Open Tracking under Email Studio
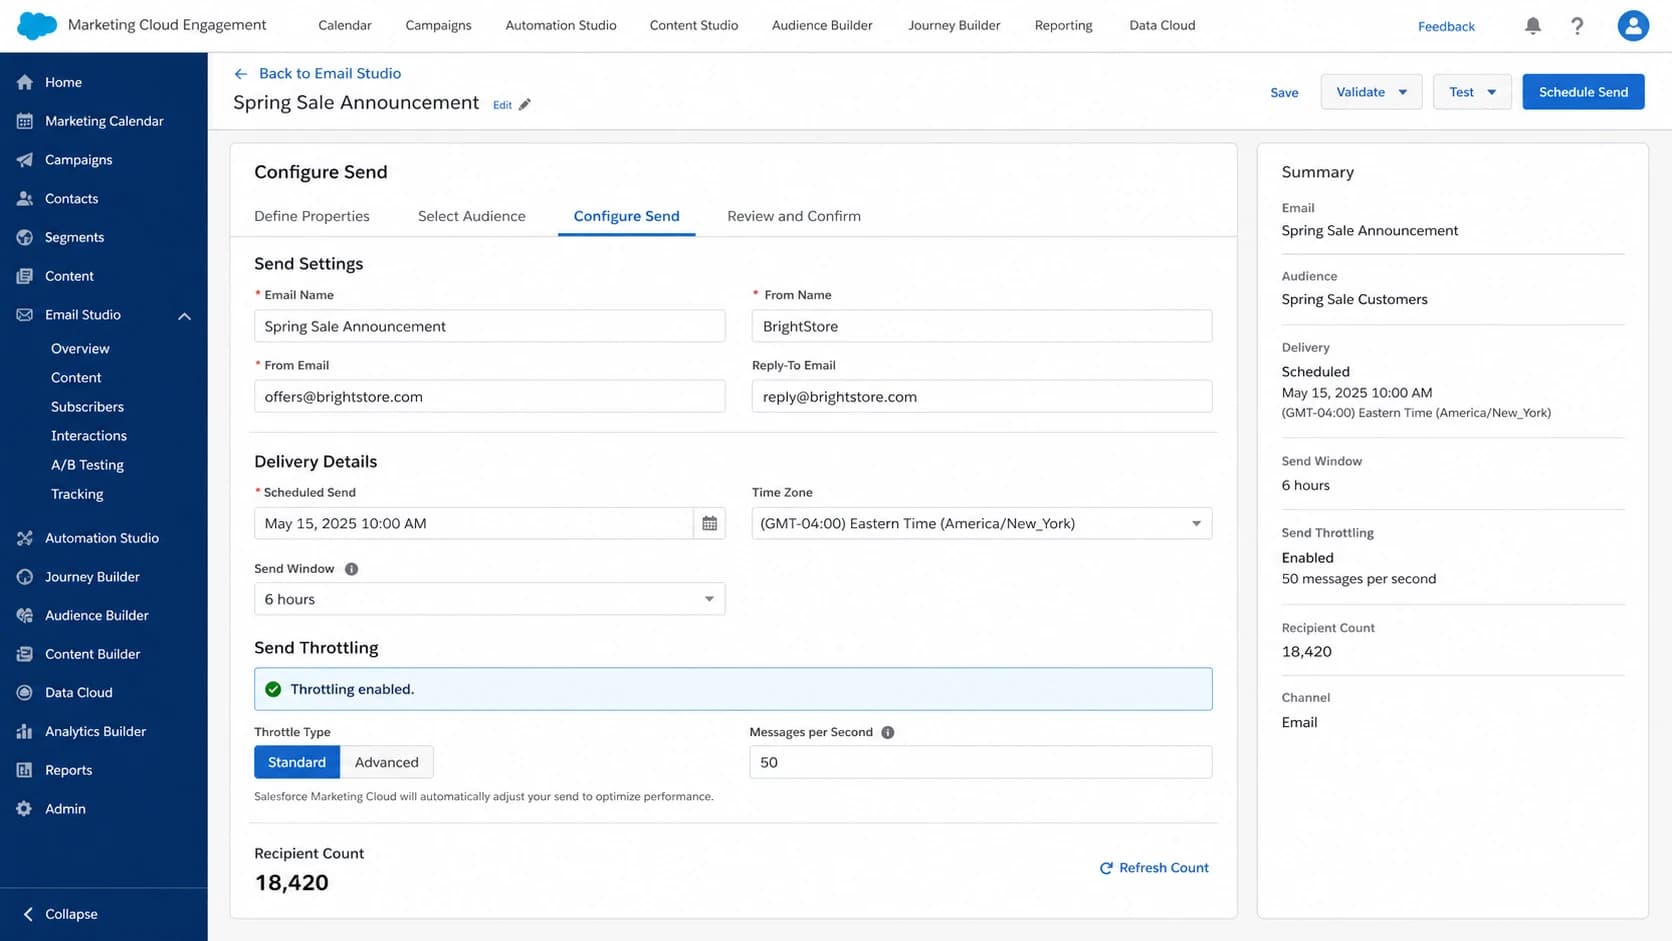Image resolution: width=1672 pixels, height=941 pixels. pyautogui.click(x=77, y=494)
